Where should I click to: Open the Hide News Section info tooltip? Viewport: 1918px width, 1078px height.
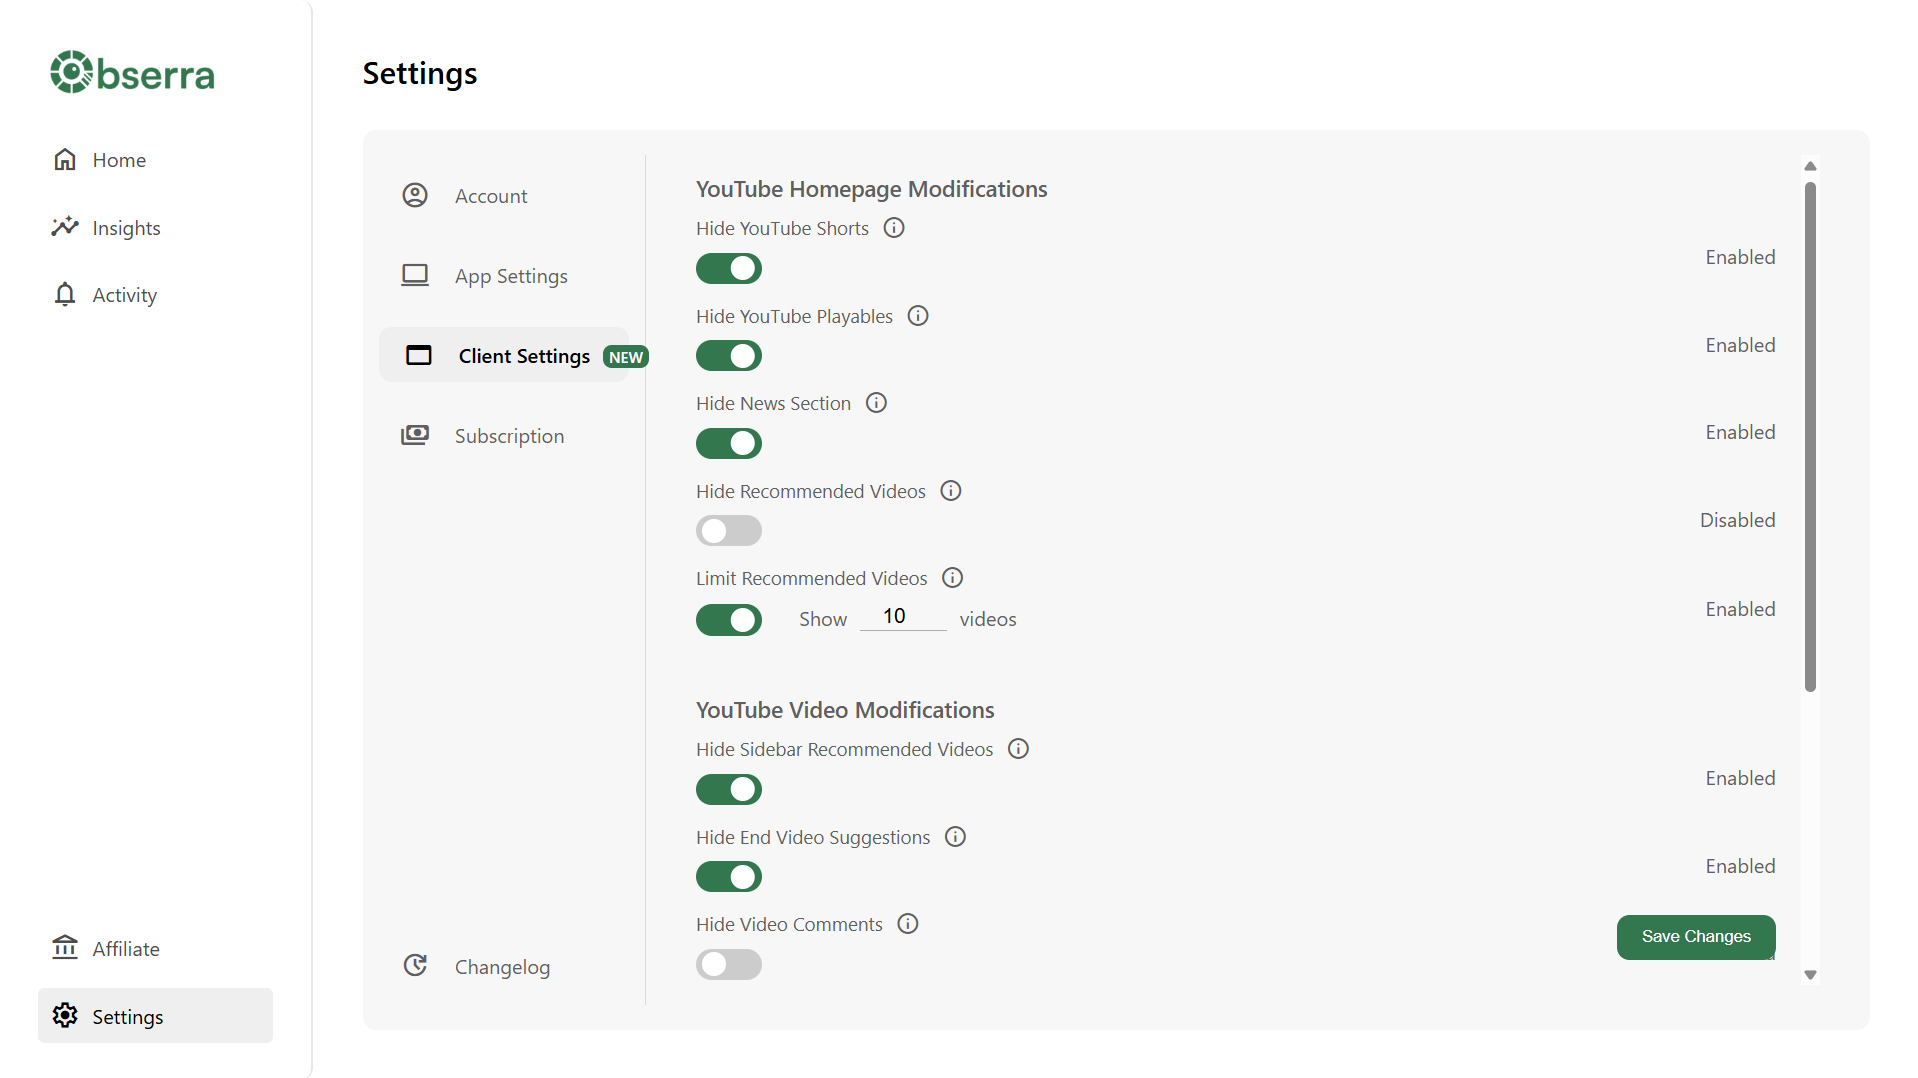click(x=876, y=402)
